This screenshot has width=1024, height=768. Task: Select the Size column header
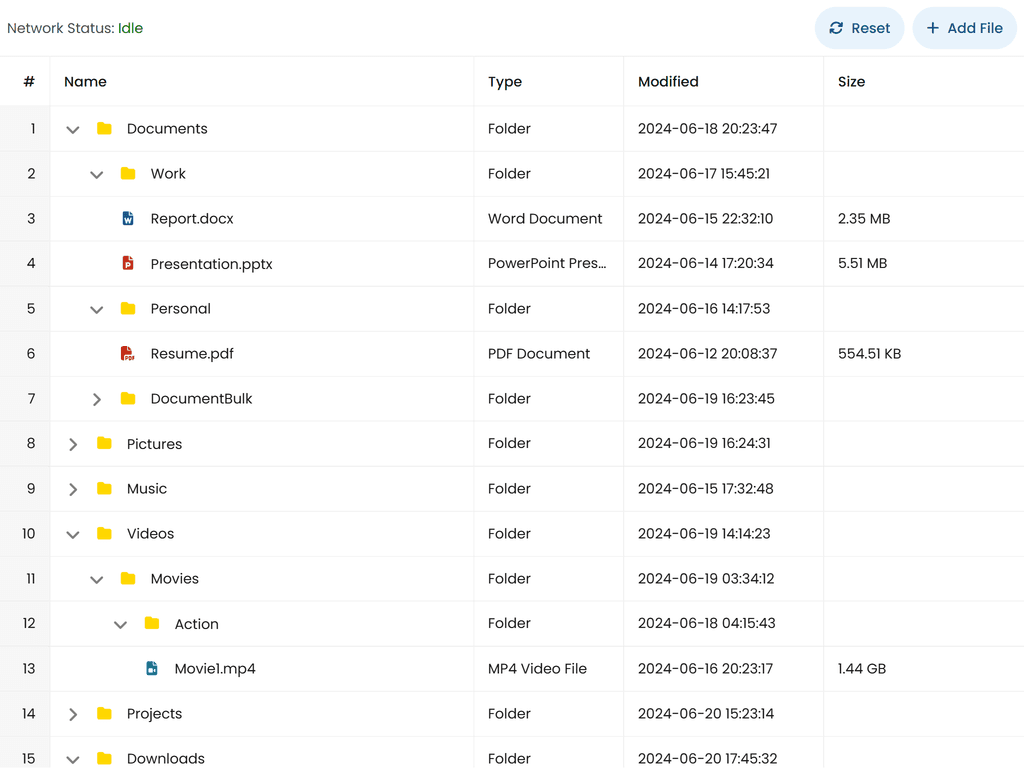[x=851, y=82]
